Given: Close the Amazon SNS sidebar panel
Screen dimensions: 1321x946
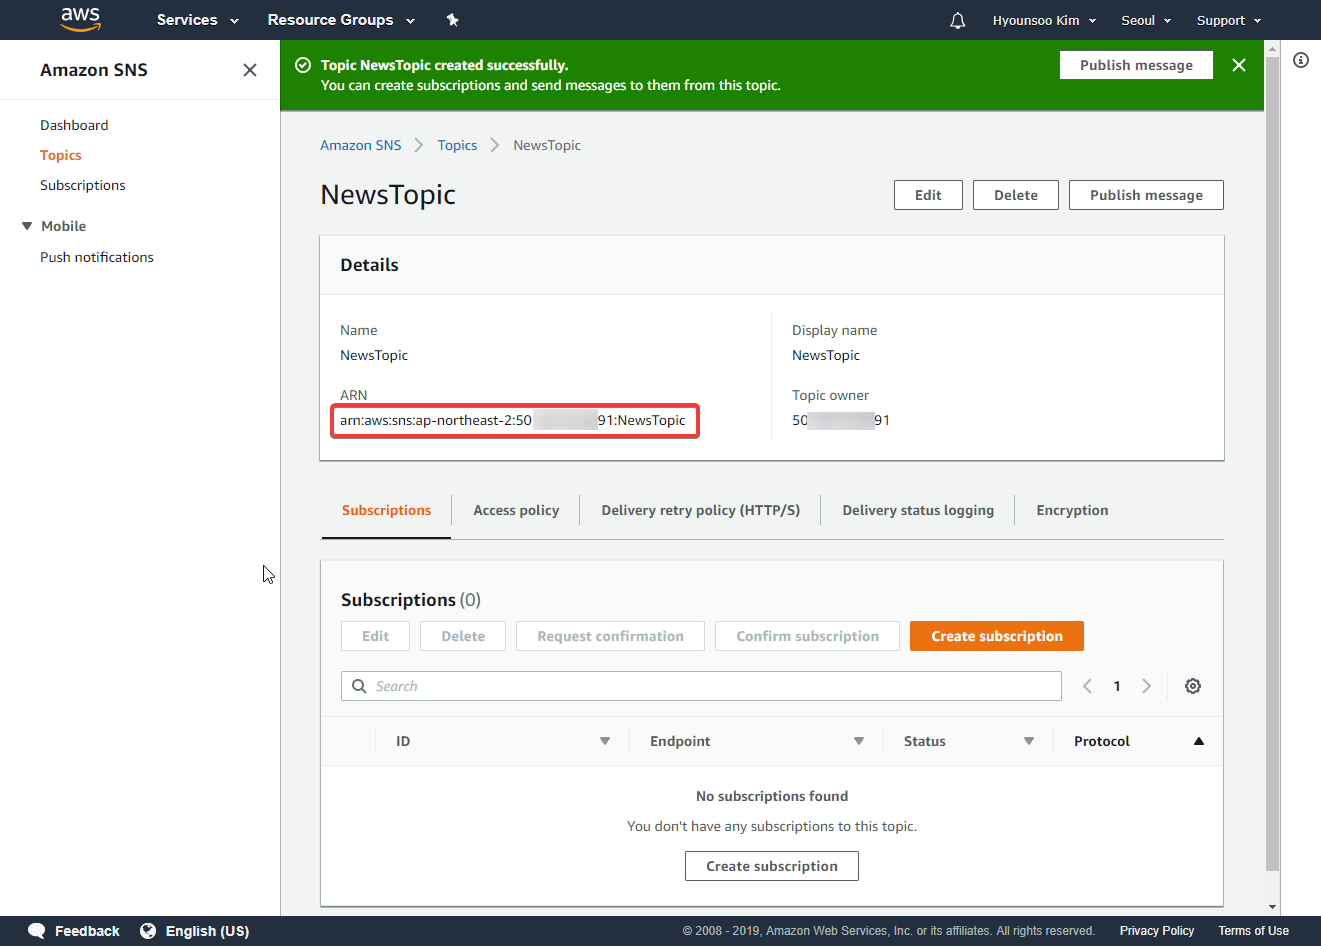Looking at the screenshot, I should [250, 70].
